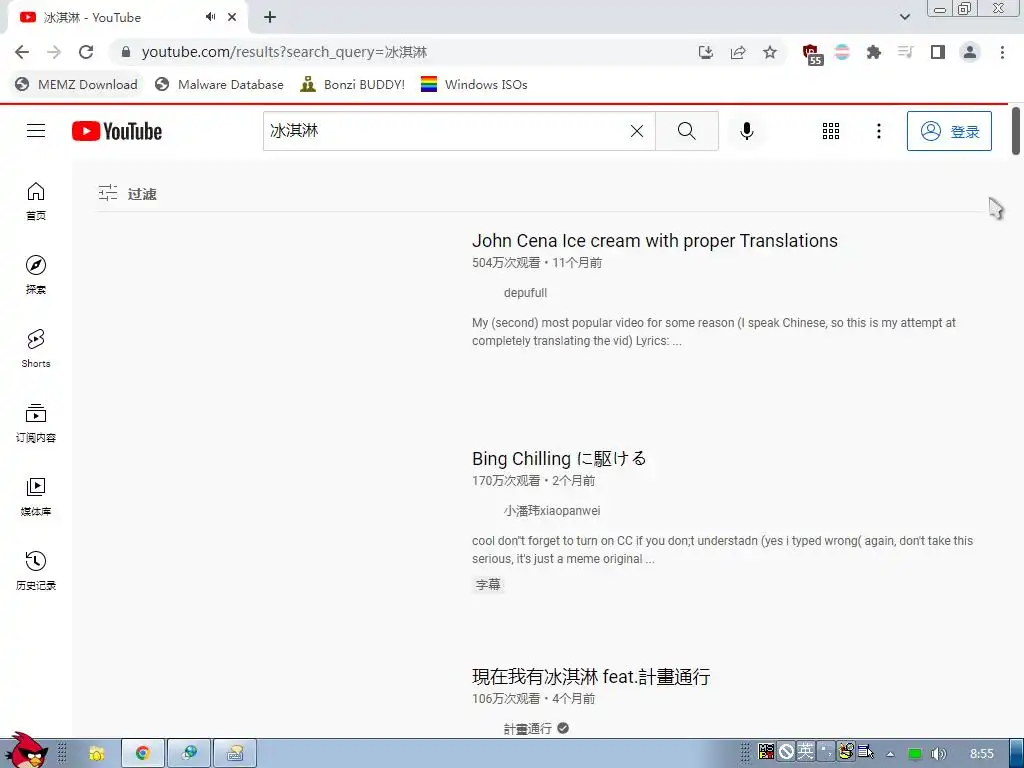Open 订阅内容 subscriptions in the sidebar

pos(36,423)
